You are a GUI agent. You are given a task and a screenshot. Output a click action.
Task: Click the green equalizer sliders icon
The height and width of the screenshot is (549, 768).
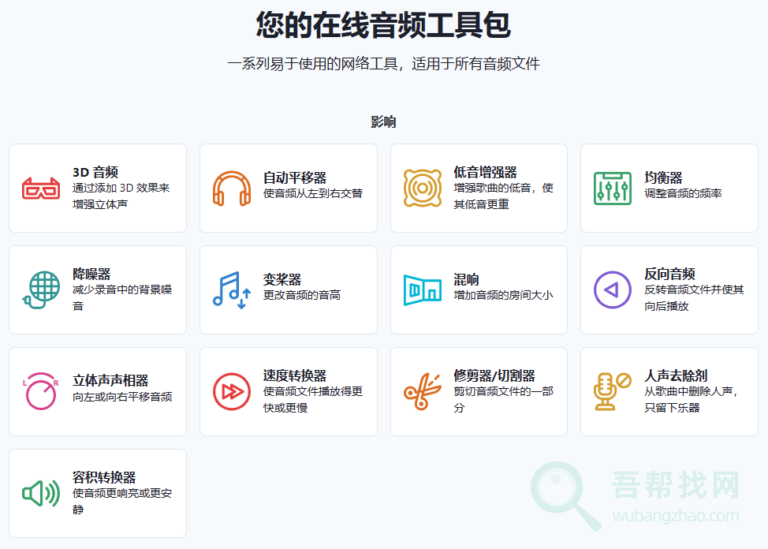[612, 188]
